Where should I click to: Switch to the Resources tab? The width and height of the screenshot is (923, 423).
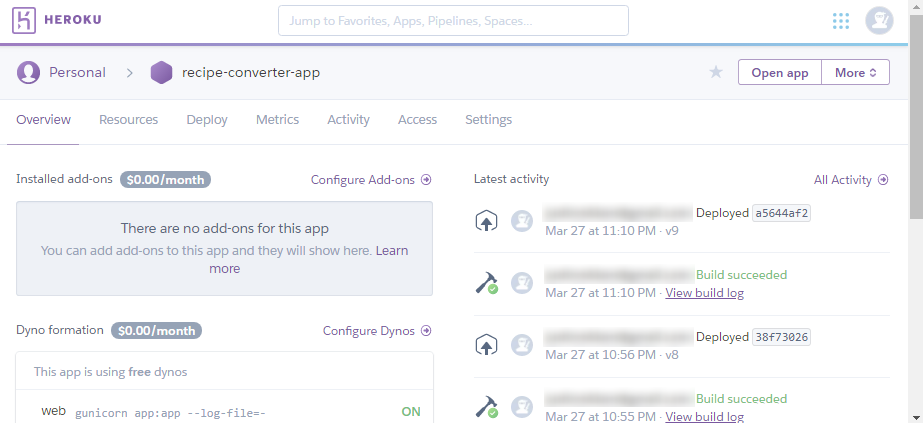(x=128, y=119)
